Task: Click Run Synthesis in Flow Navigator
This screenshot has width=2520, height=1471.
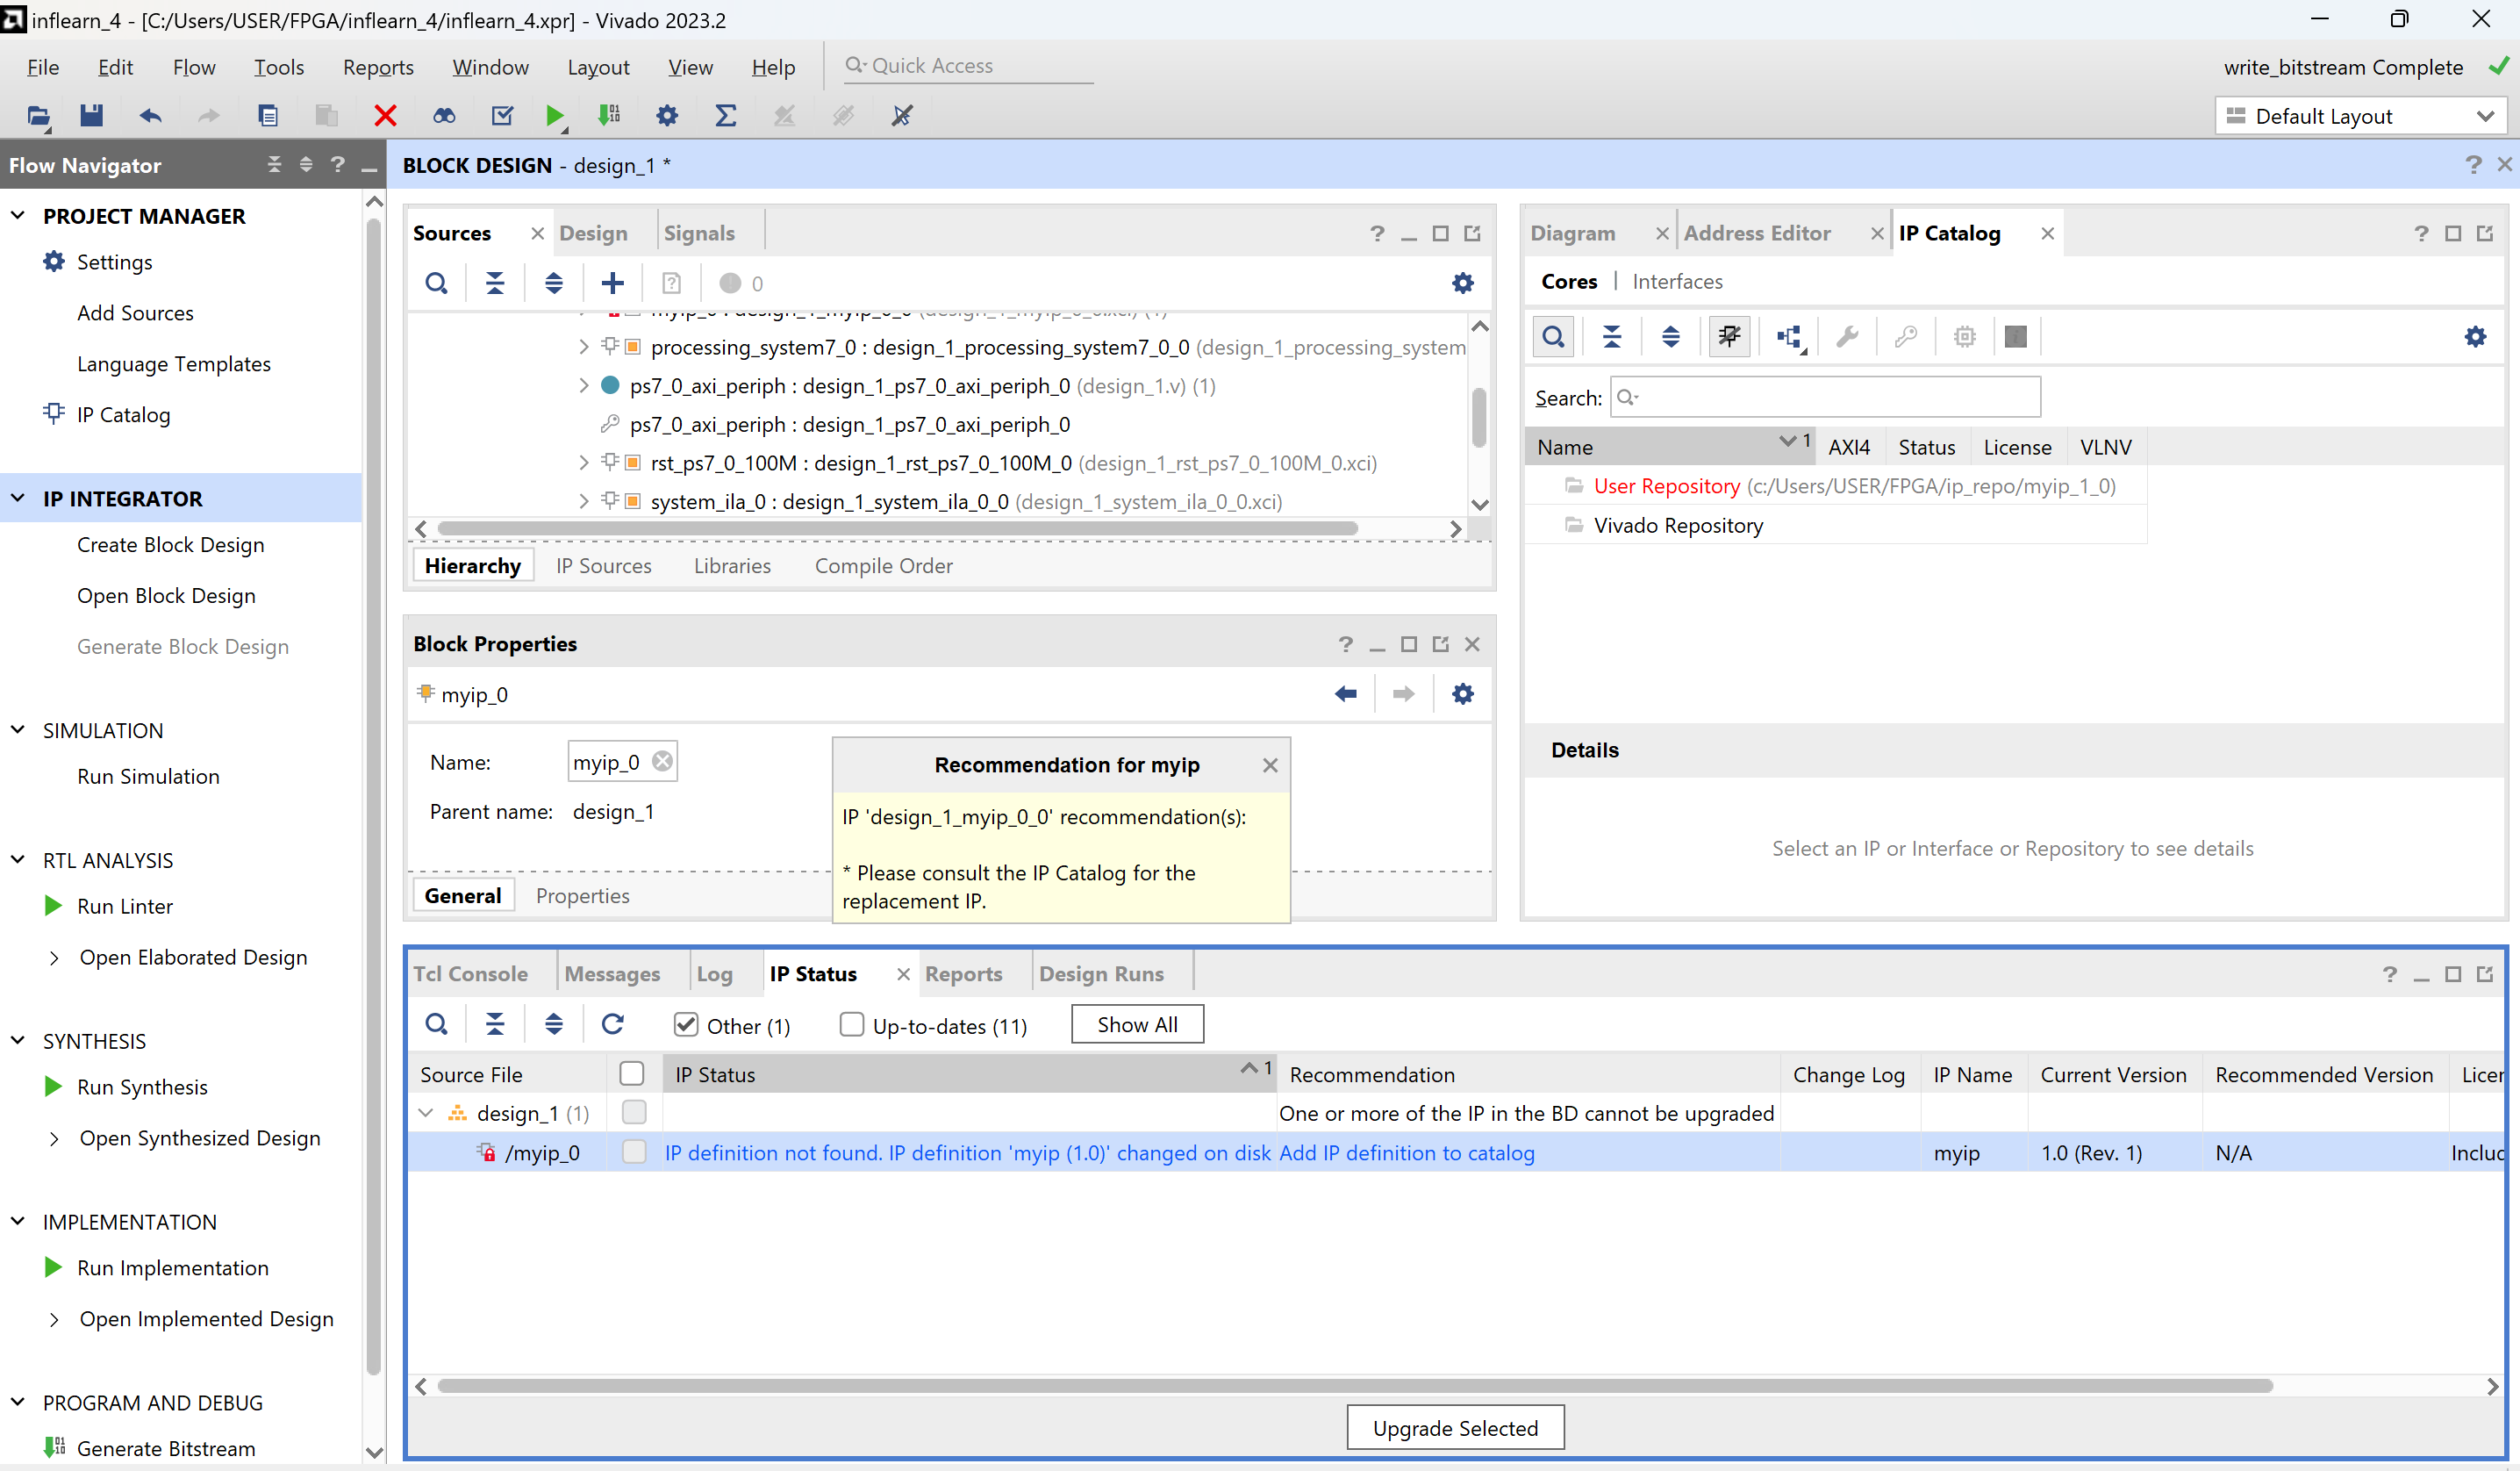Action: pos(142,1087)
